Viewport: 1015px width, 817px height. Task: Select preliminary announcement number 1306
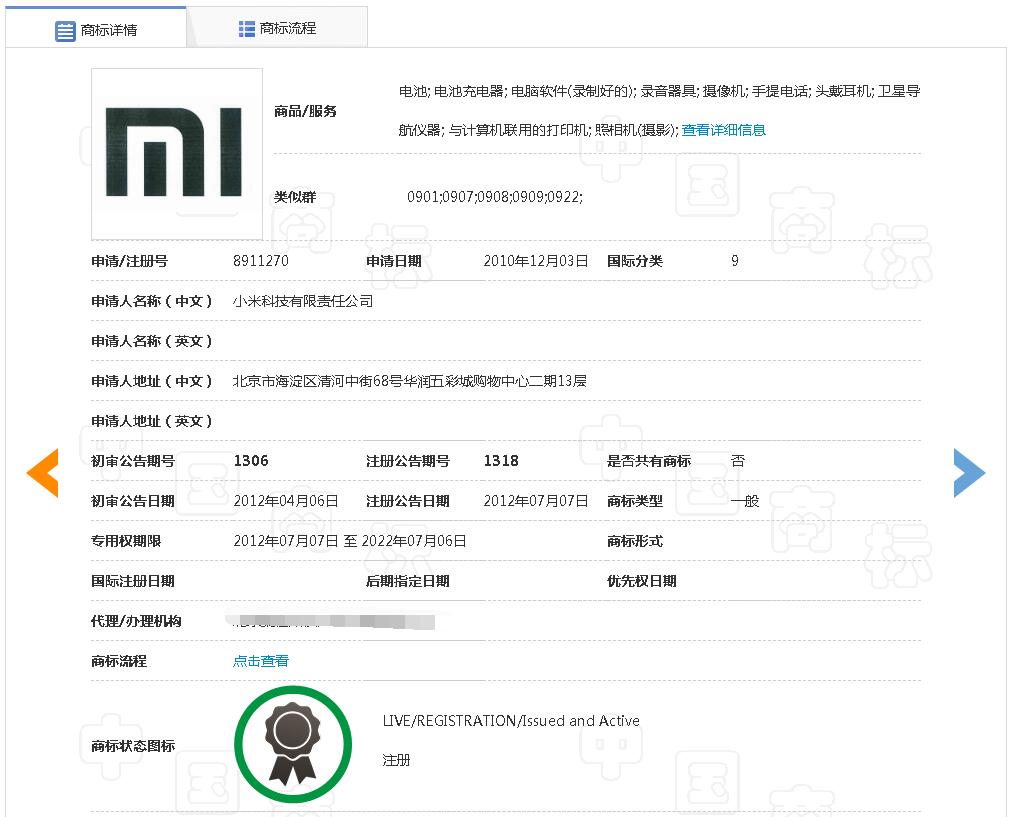(x=251, y=461)
